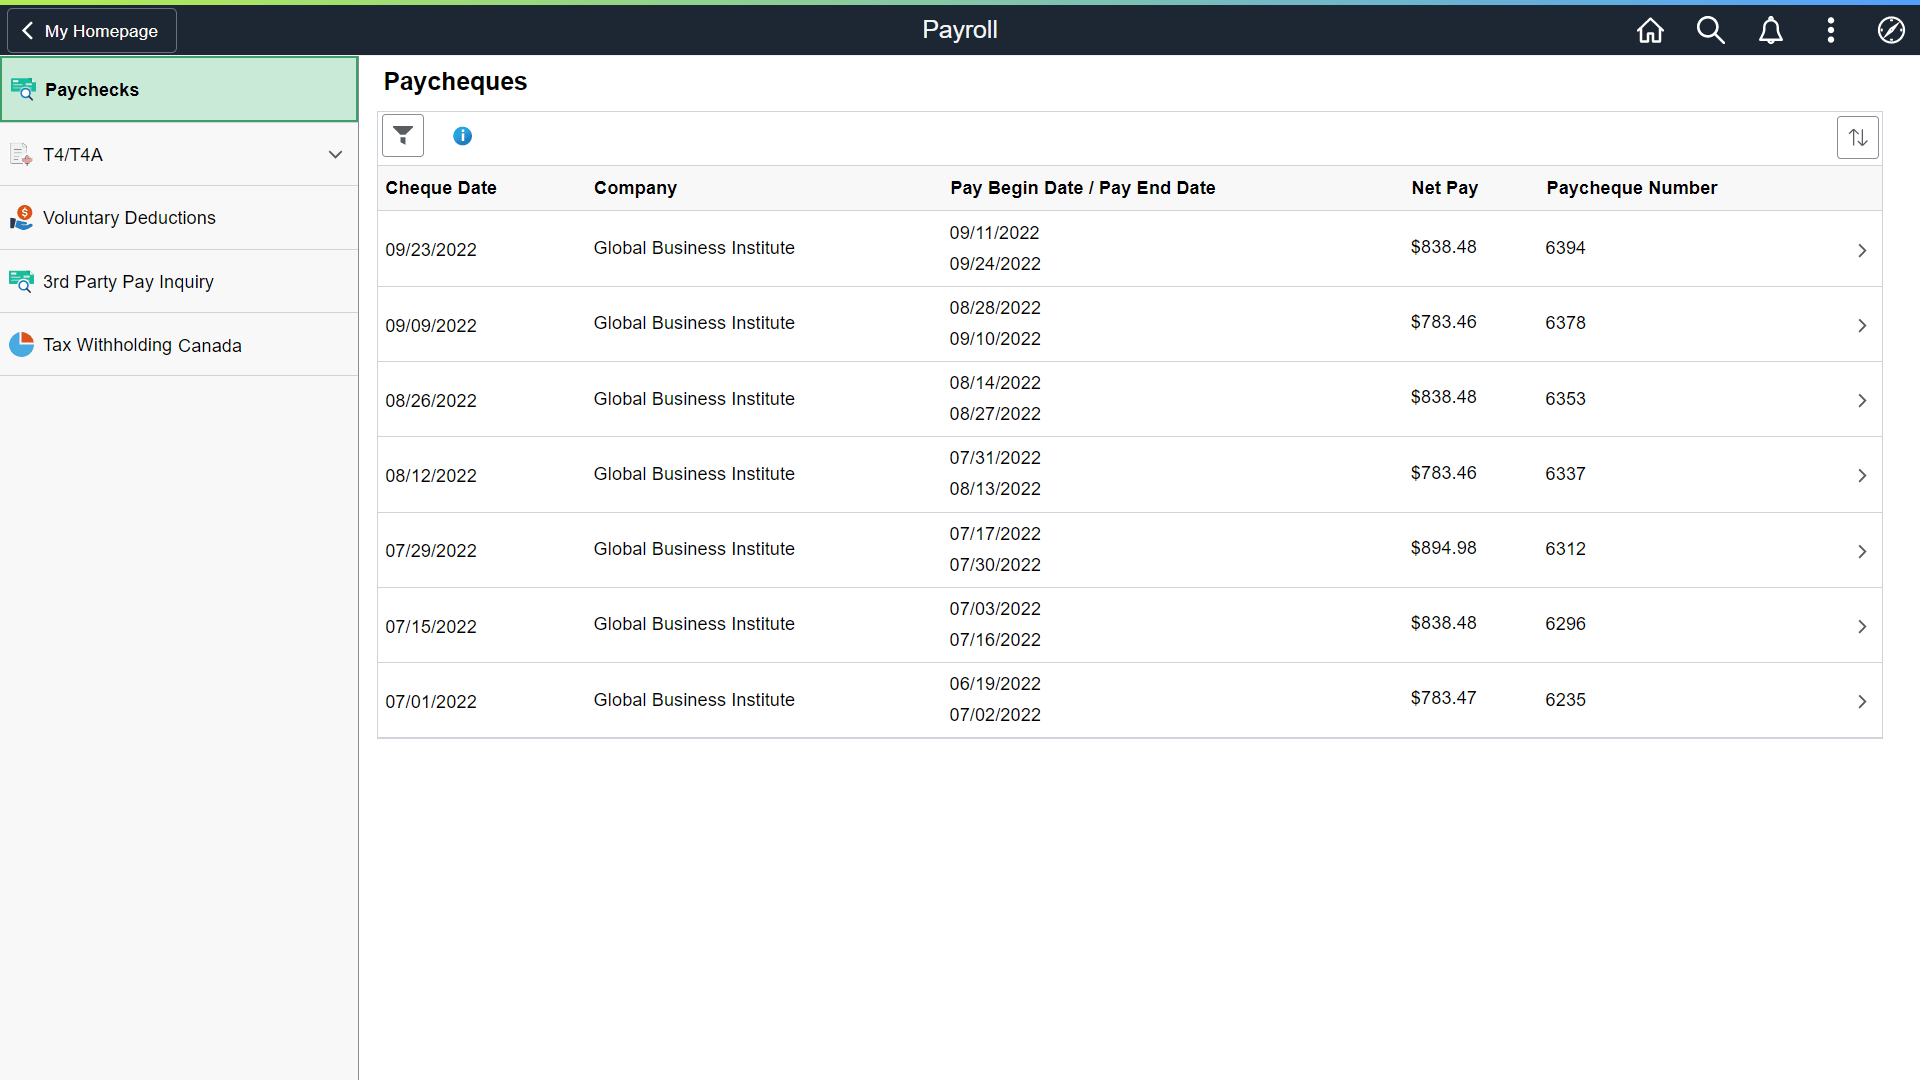This screenshot has height=1080, width=1920.
Task: Open details for paycheque 6235
Action: (1862, 701)
